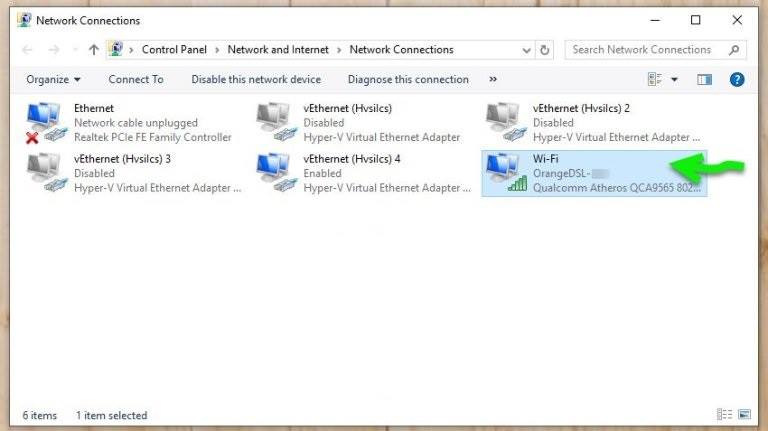
Task: Select the vEthernet (Hvsilcs) adapter icon
Action: click(x=276, y=122)
